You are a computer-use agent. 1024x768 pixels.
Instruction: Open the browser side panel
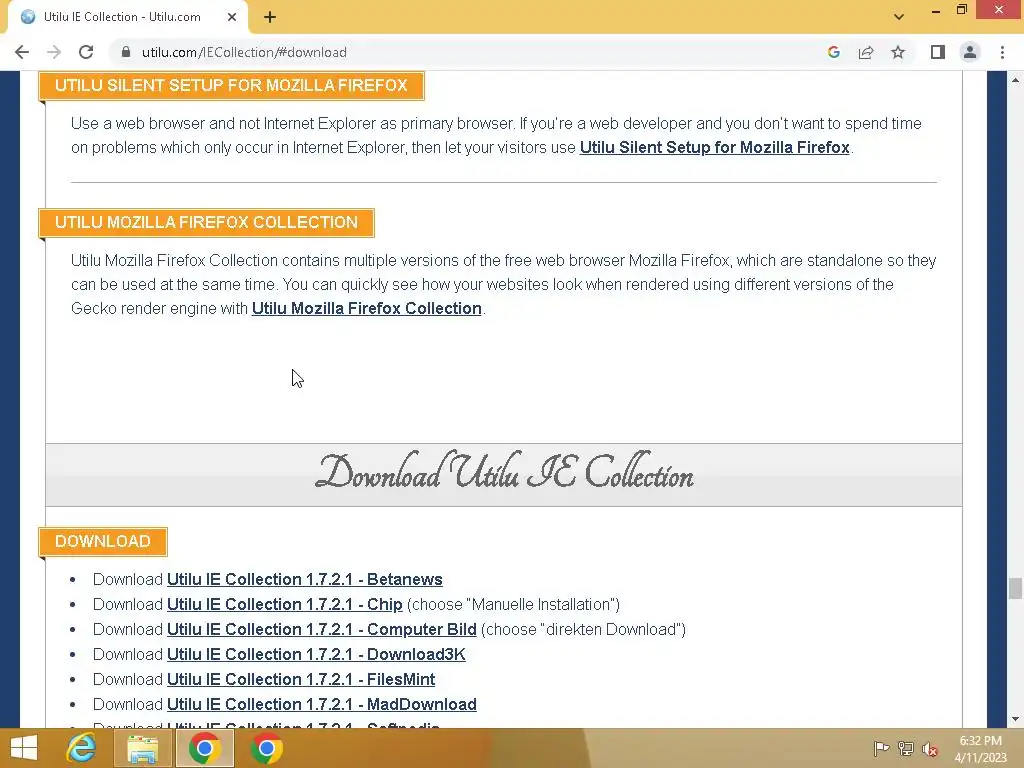pos(938,52)
